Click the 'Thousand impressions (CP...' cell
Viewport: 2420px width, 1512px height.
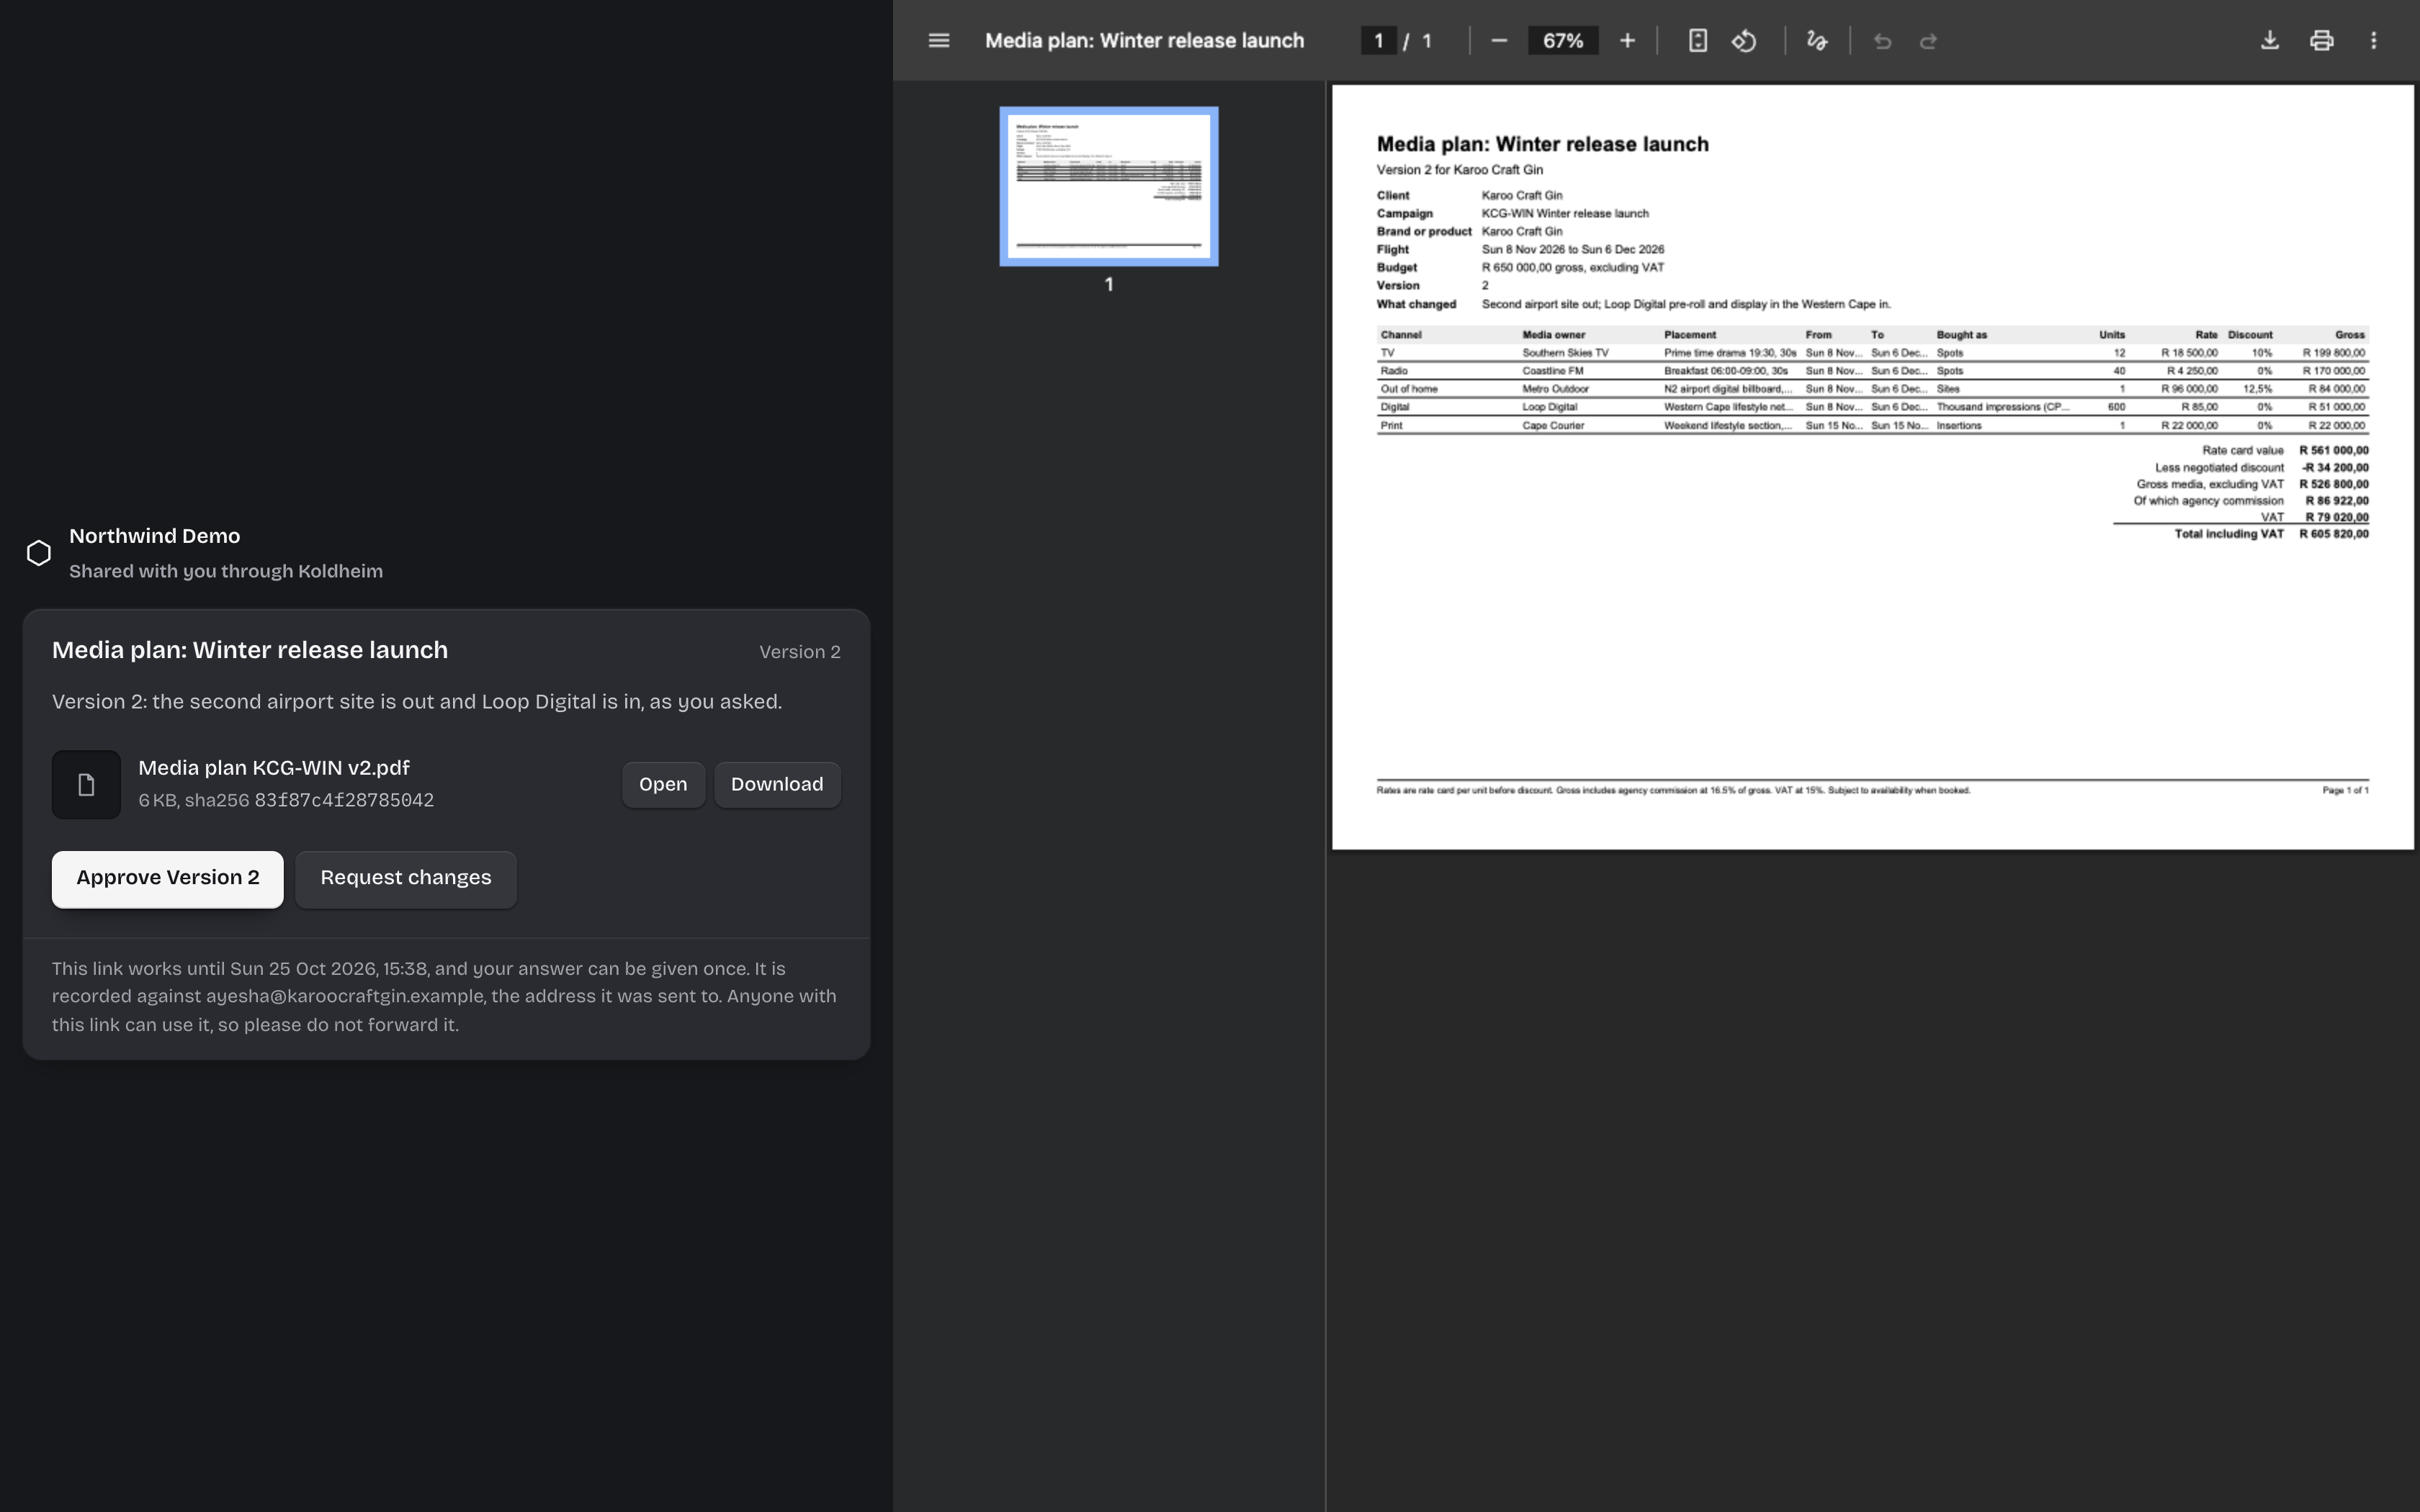[2002, 407]
